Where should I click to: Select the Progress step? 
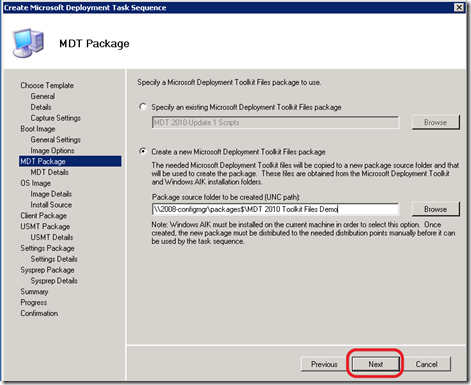coord(33,302)
